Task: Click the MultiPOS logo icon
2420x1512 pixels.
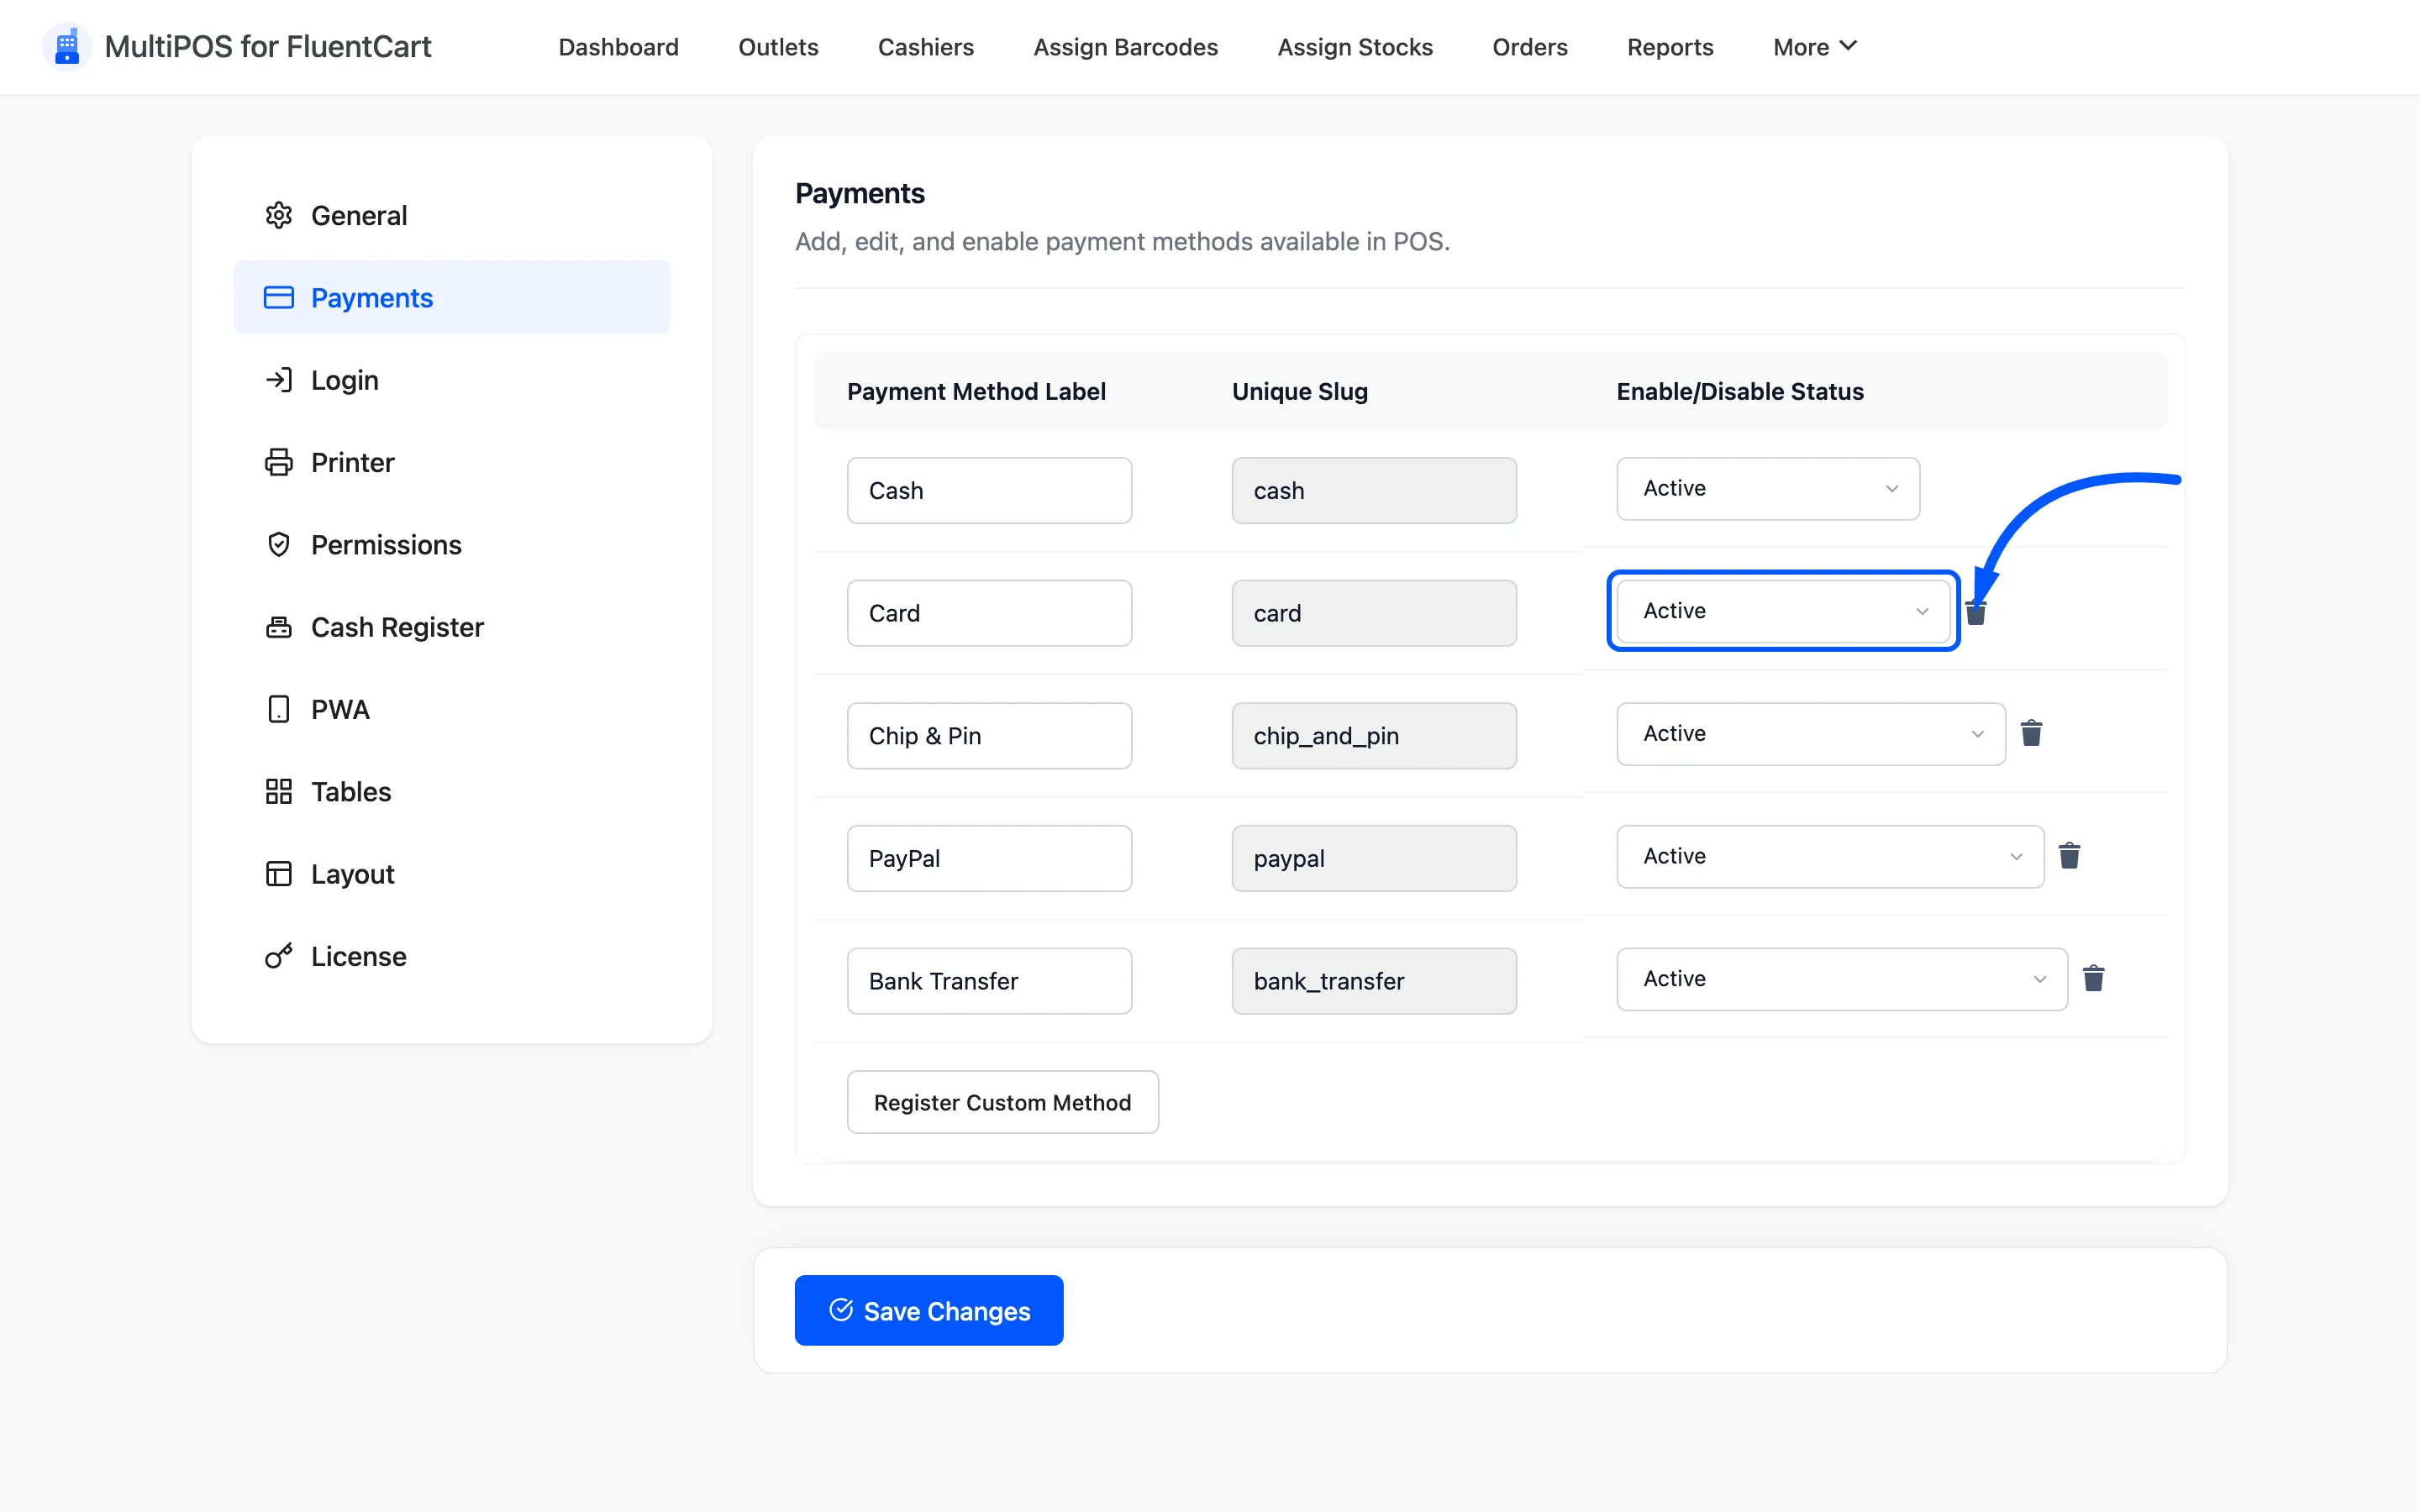Action: [x=67, y=47]
